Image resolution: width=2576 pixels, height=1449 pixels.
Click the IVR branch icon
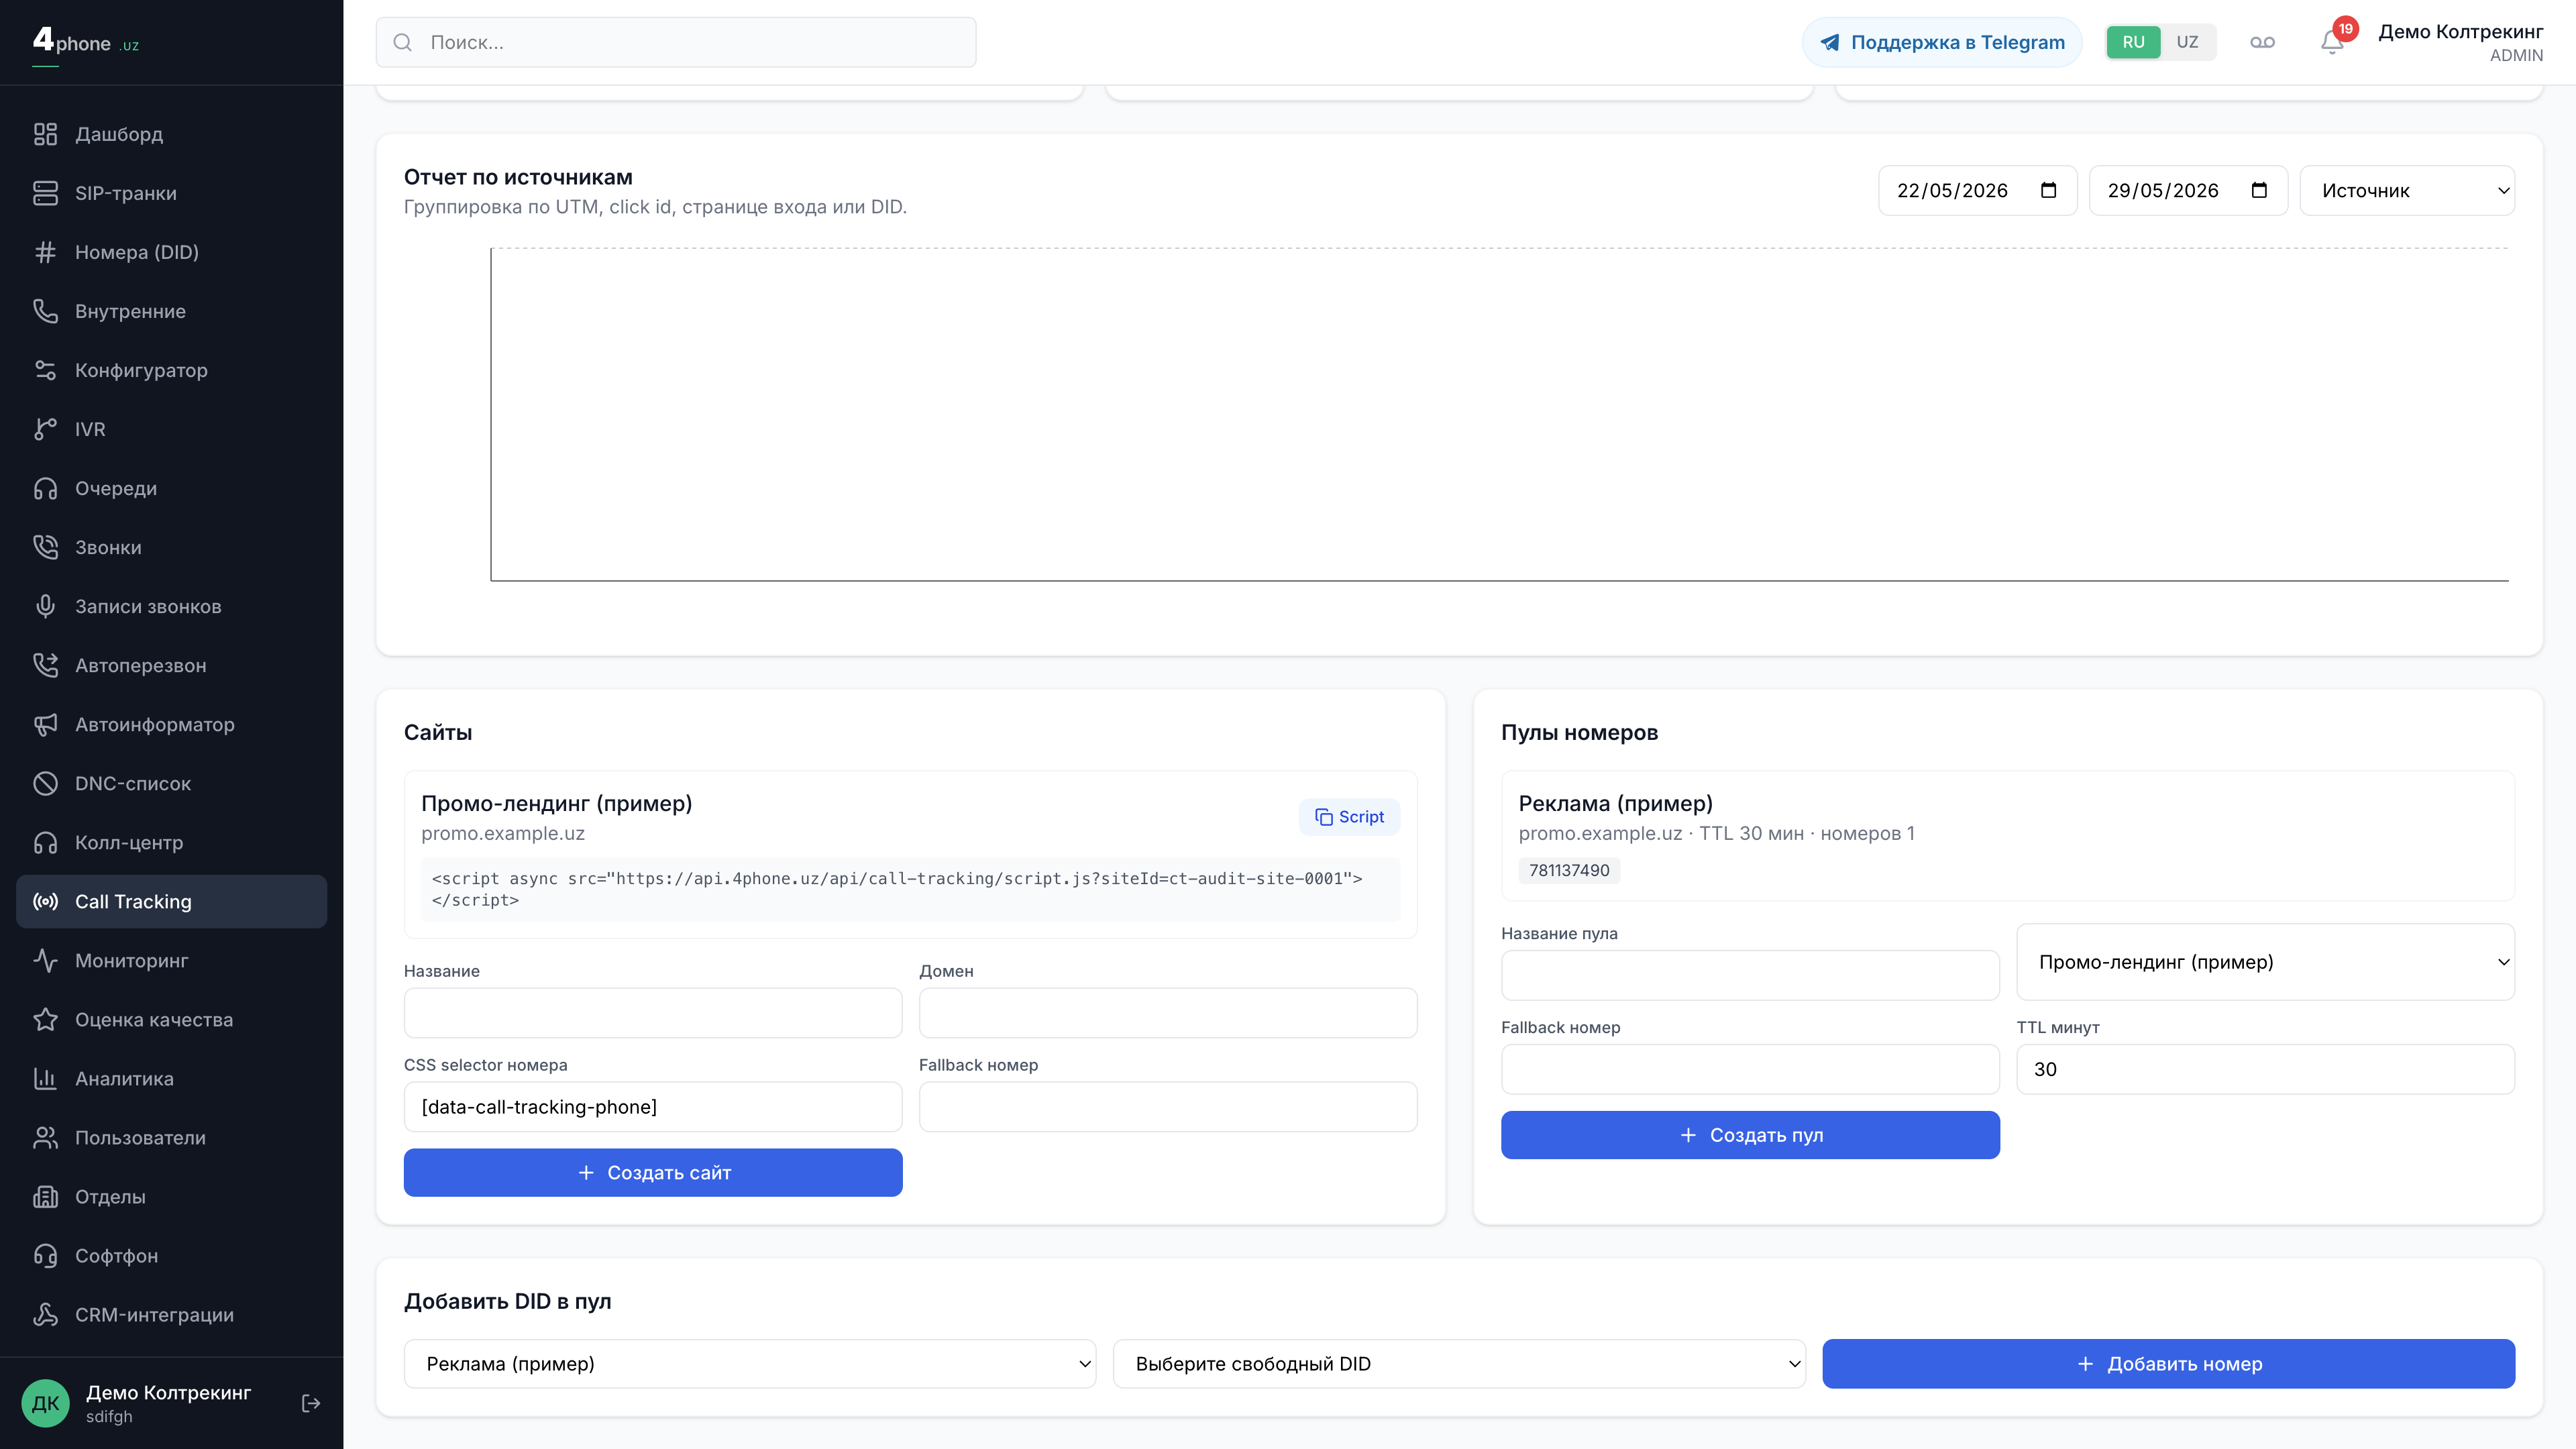(x=45, y=429)
